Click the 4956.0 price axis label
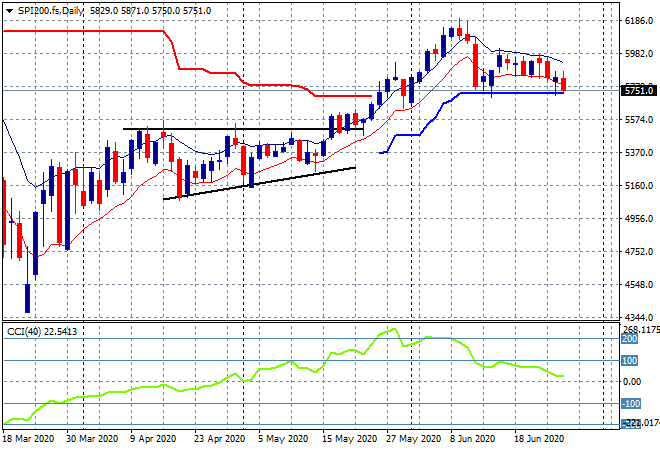The width and height of the screenshot is (660, 450). [x=639, y=219]
